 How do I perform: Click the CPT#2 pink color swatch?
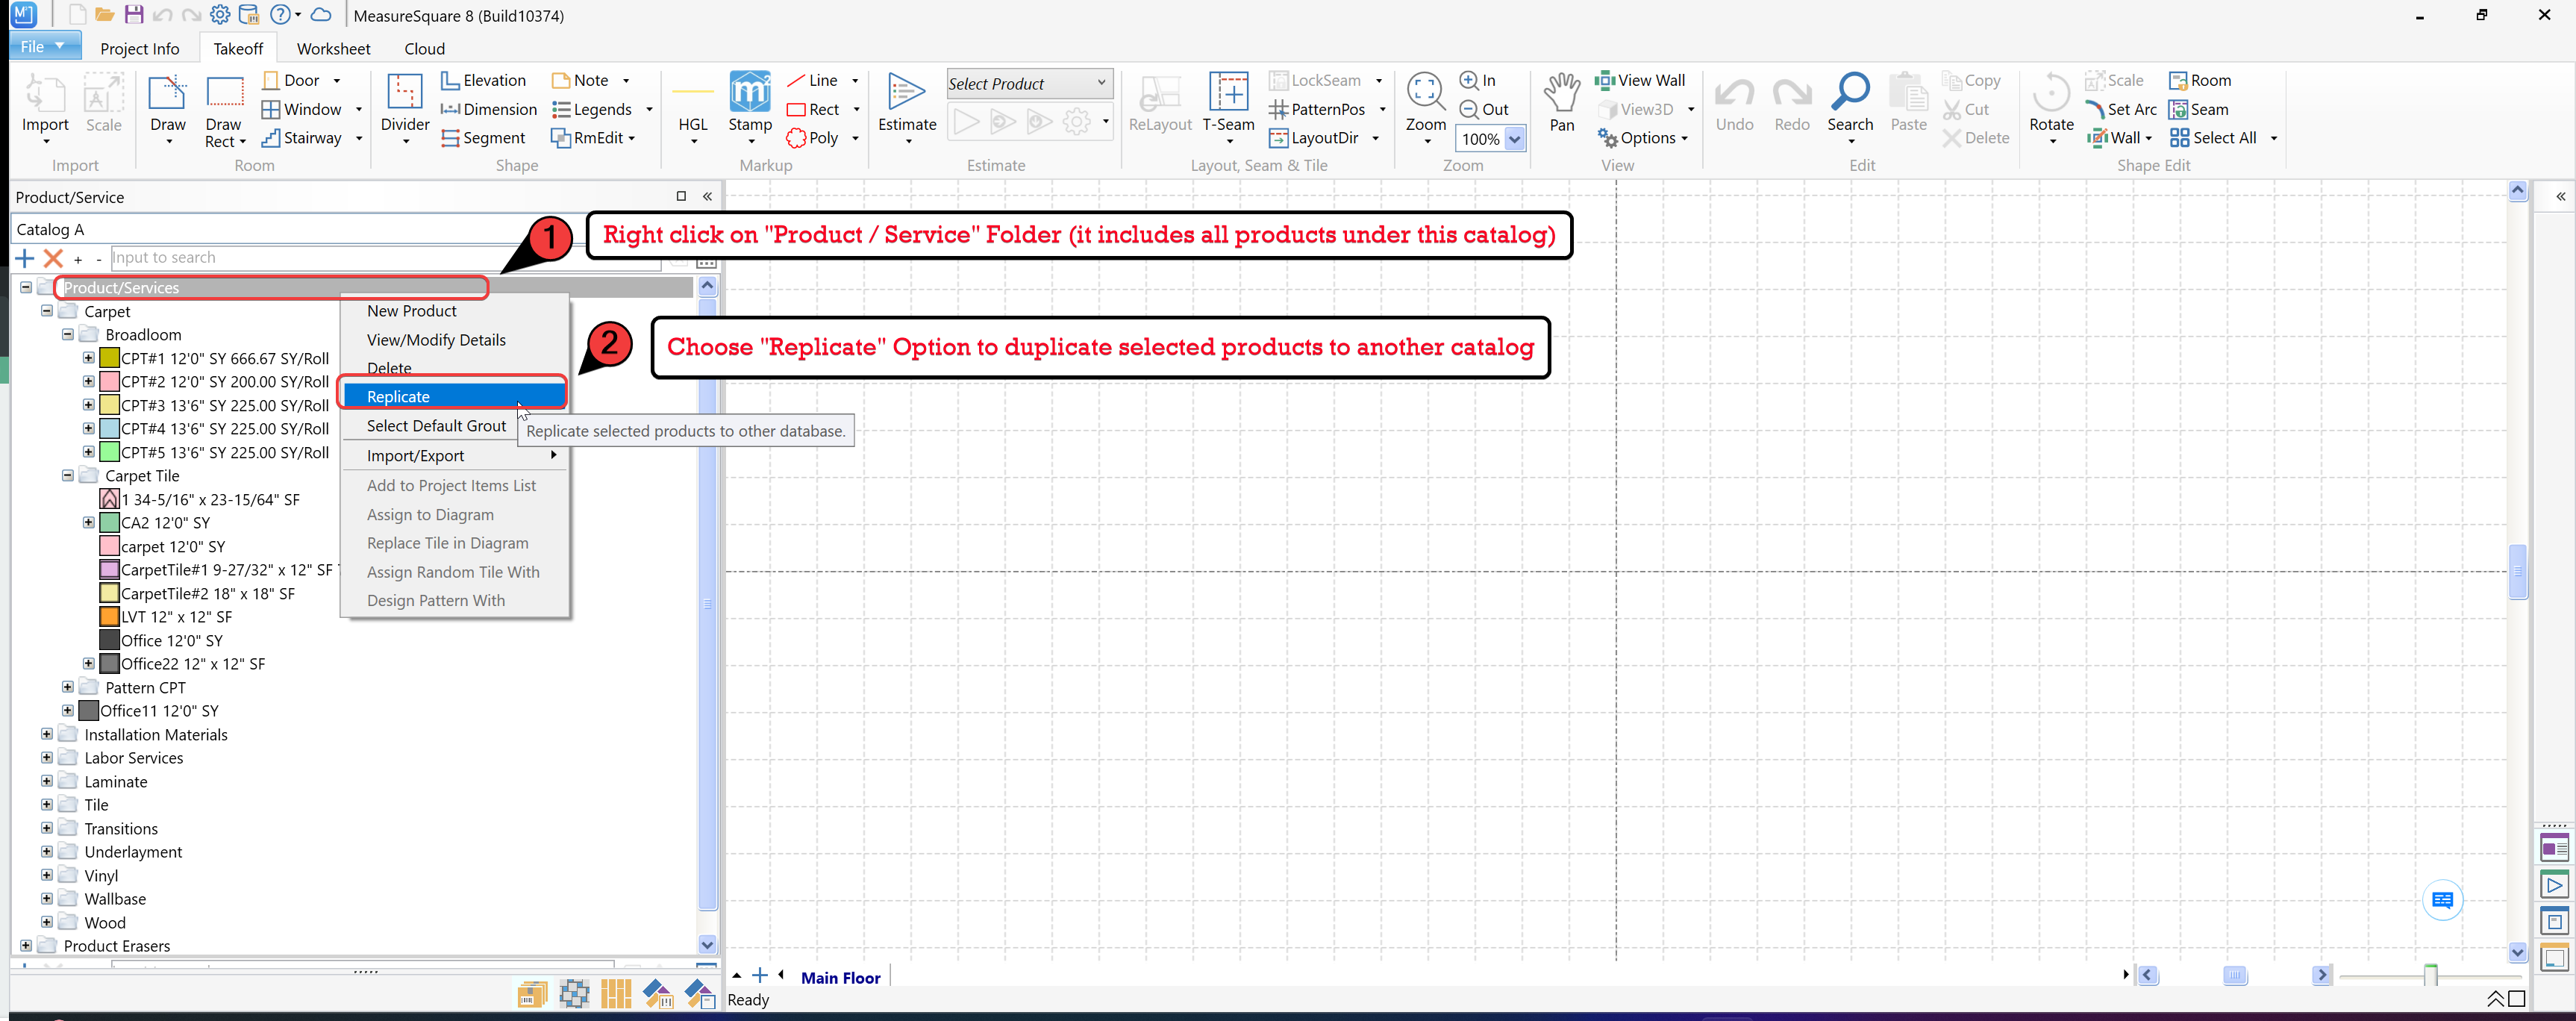[x=110, y=382]
